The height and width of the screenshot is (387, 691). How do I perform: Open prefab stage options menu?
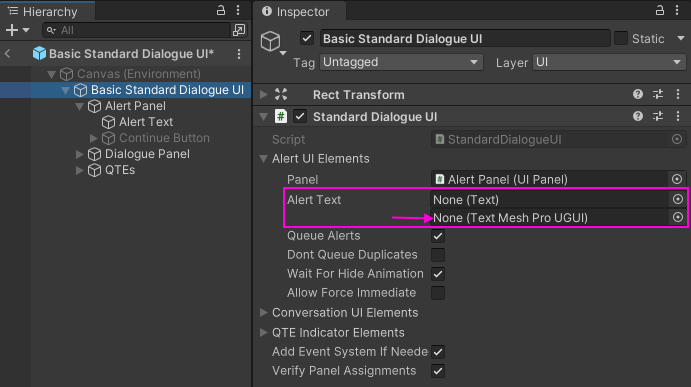coord(239,54)
